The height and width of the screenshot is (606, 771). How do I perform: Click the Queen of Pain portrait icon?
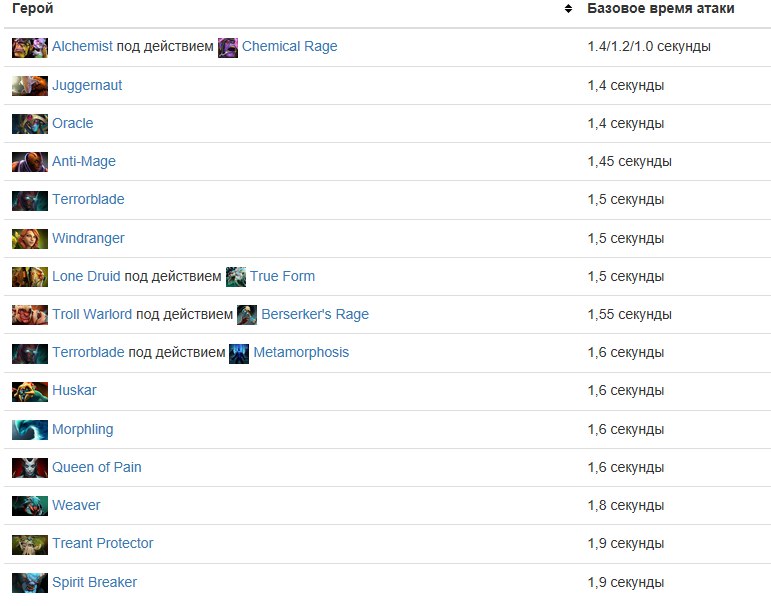(x=29, y=468)
